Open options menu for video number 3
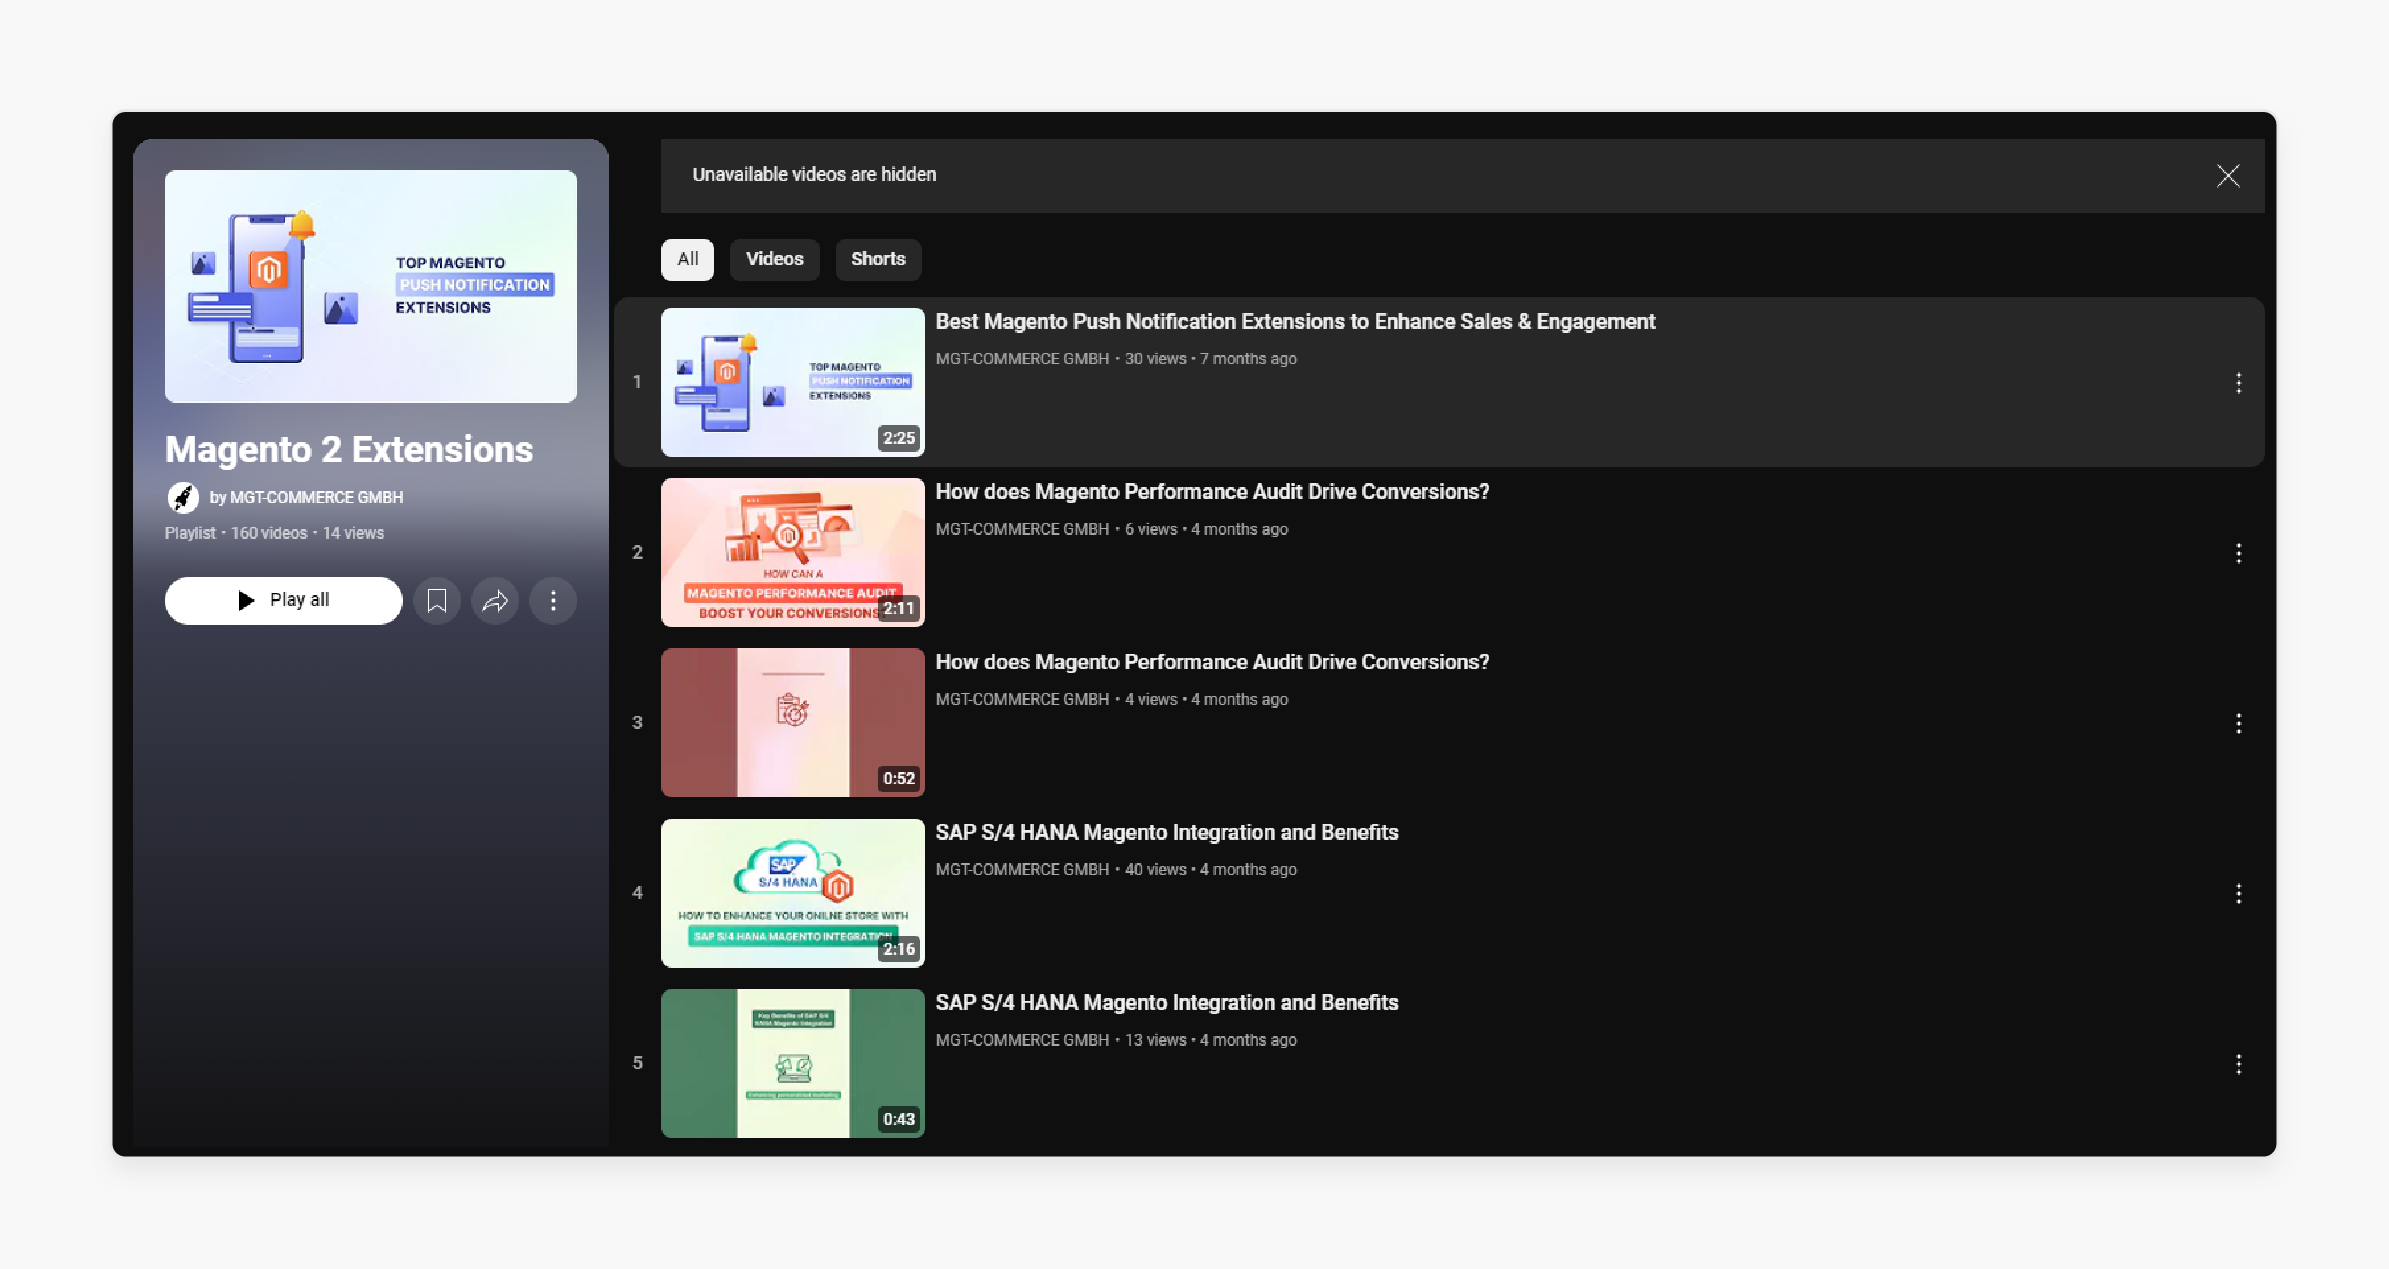Screen dimensions: 2389x1269 tap(2238, 723)
